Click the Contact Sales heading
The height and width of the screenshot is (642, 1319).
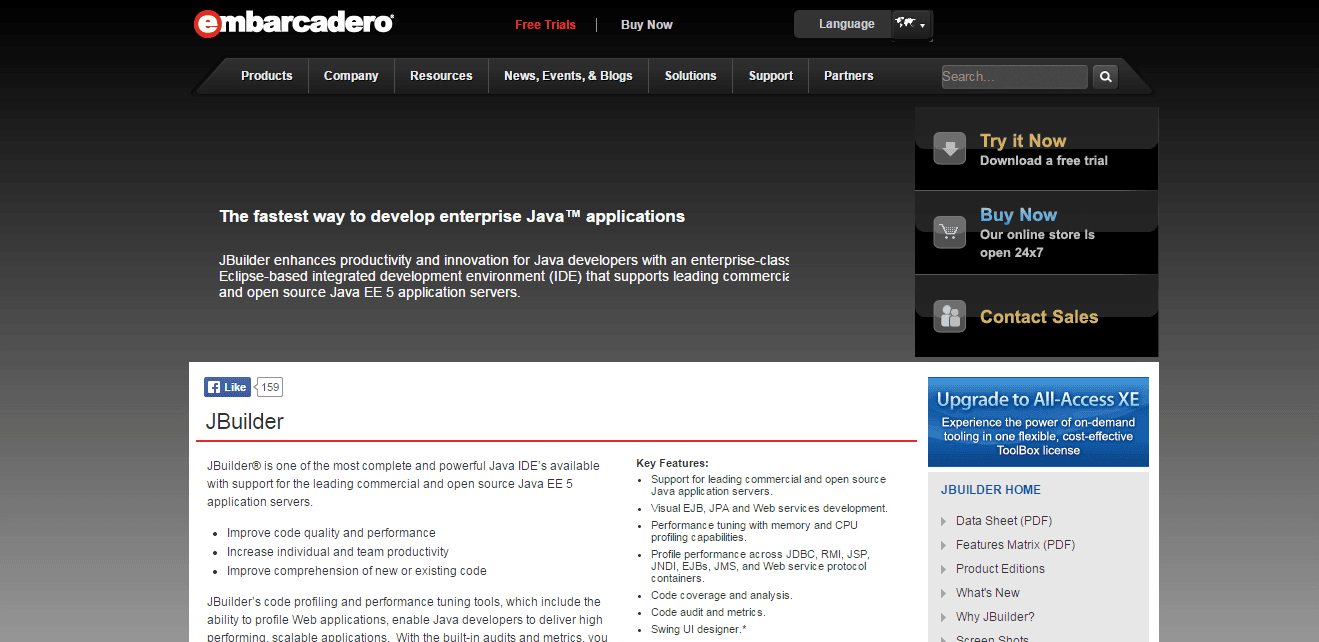pyautogui.click(x=1039, y=317)
